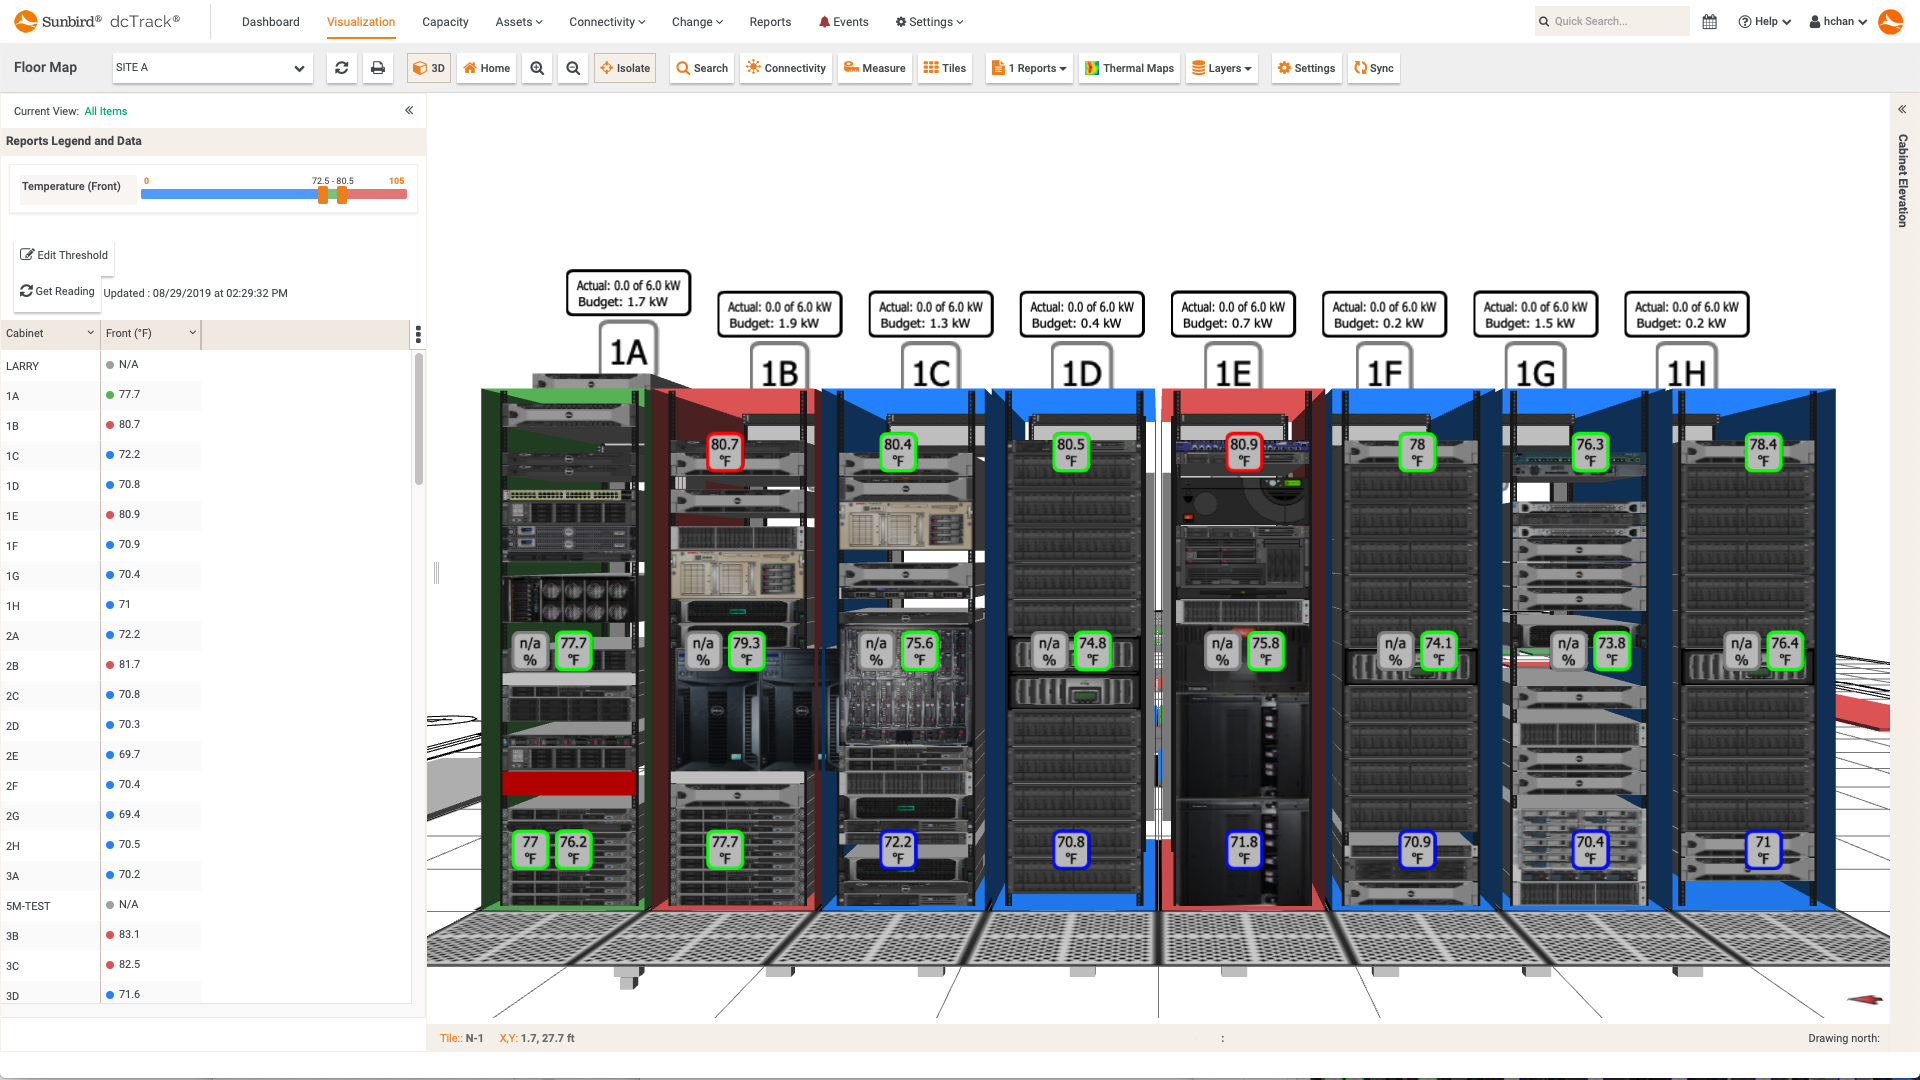1920x1080 pixels.
Task: Toggle the Isolate mode button
Action: [x=625, y=68]
